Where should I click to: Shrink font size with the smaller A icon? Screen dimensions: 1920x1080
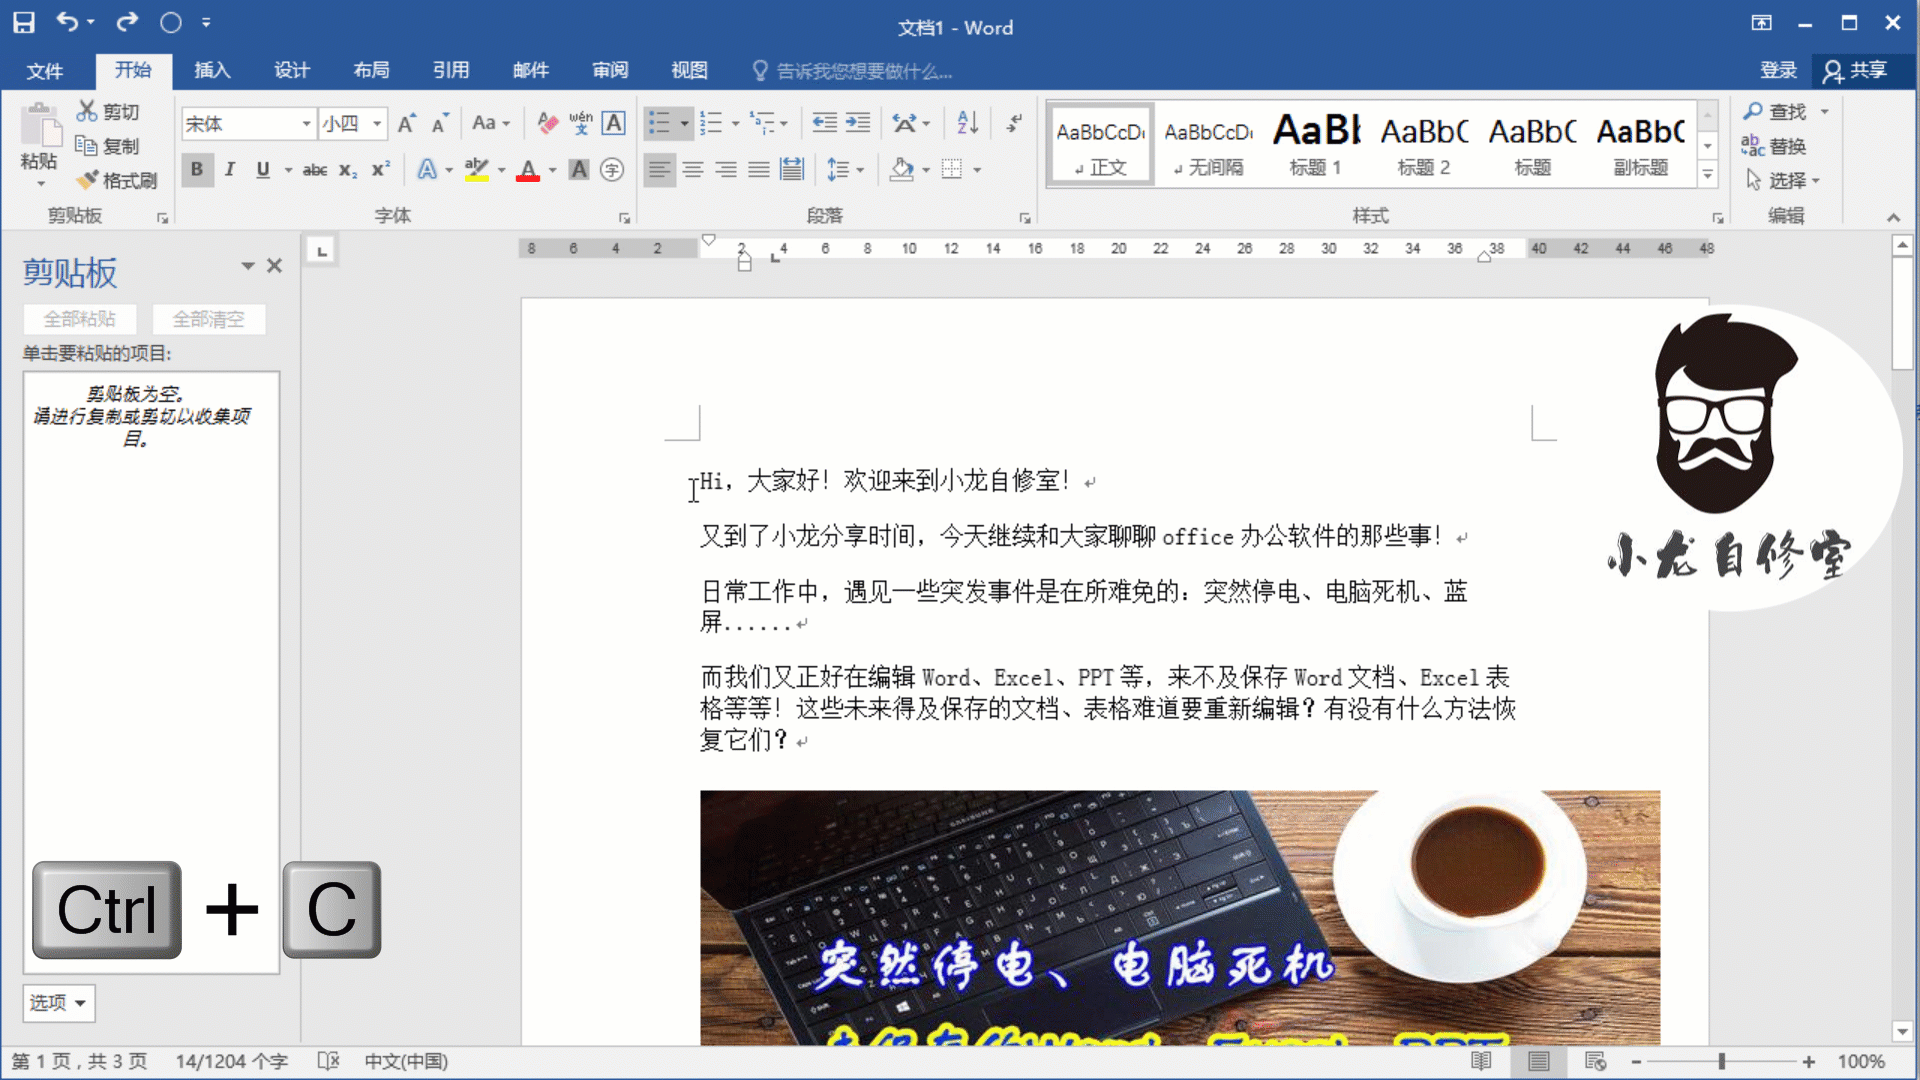(439, 123)
